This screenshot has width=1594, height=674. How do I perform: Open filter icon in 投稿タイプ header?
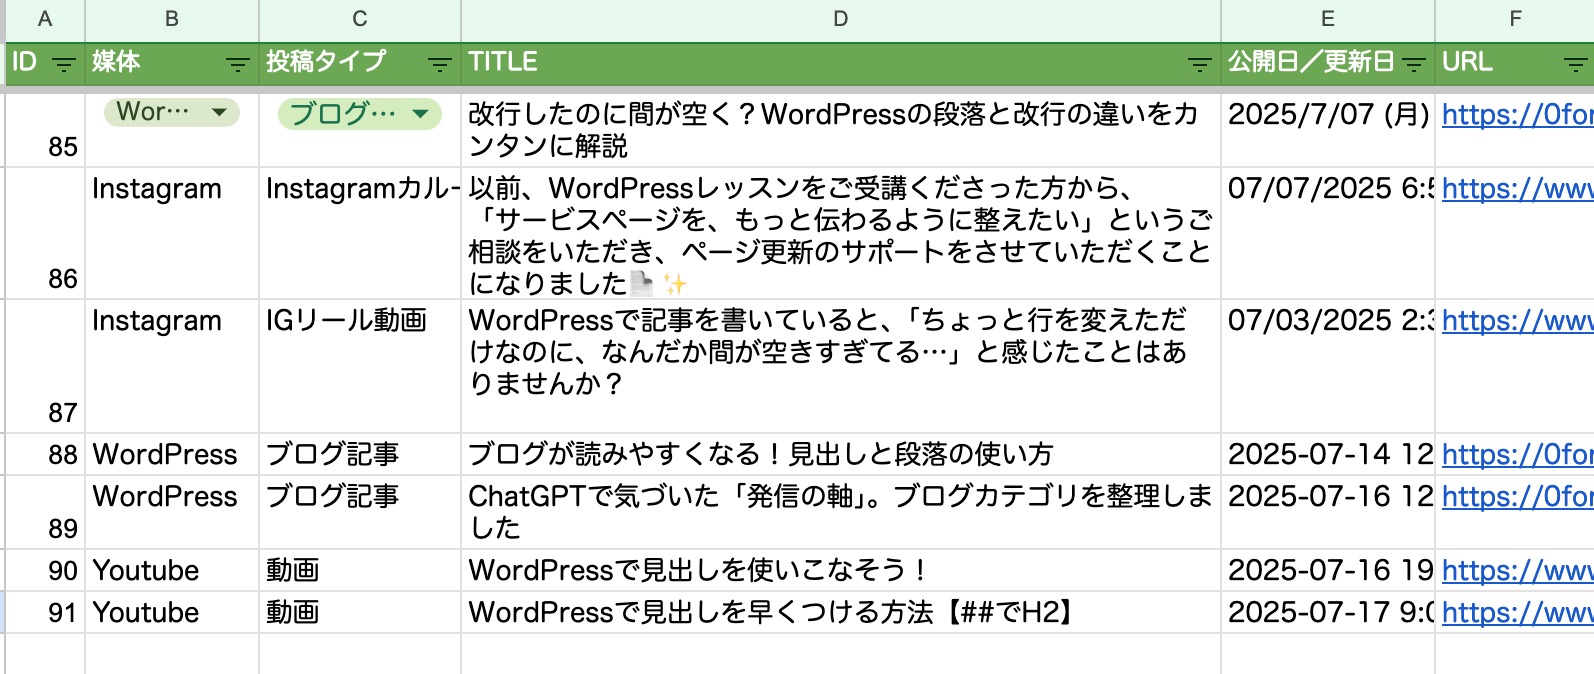pyautogui.click(x=439, y=65)
